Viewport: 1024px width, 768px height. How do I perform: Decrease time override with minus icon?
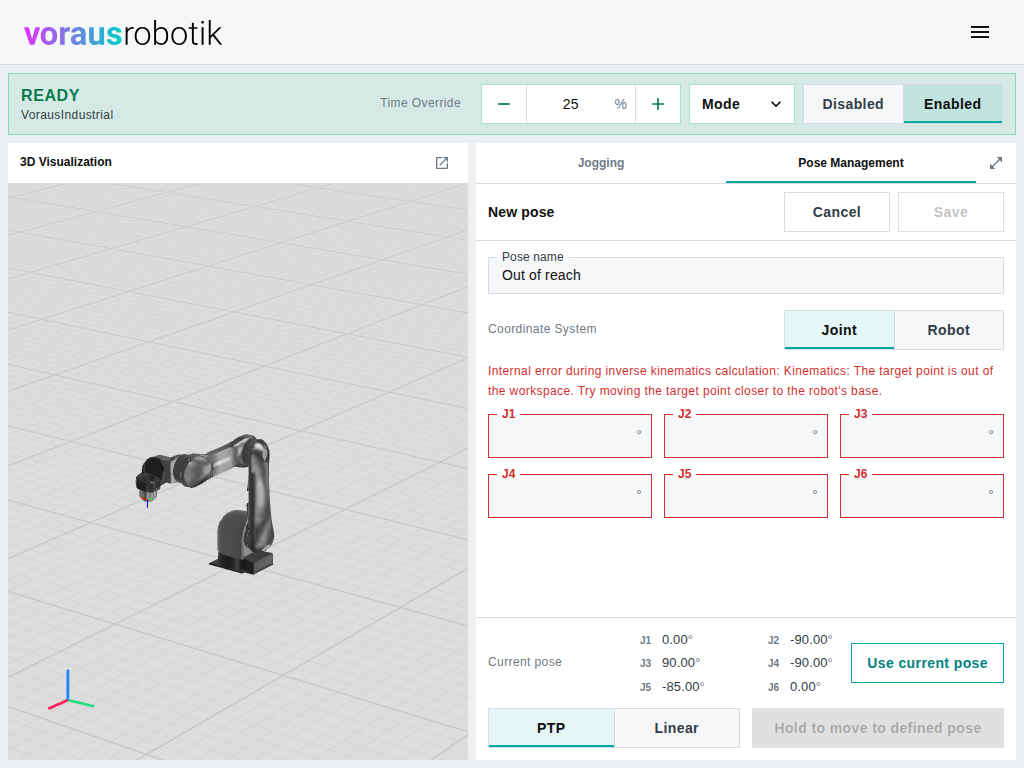point(504,104)
